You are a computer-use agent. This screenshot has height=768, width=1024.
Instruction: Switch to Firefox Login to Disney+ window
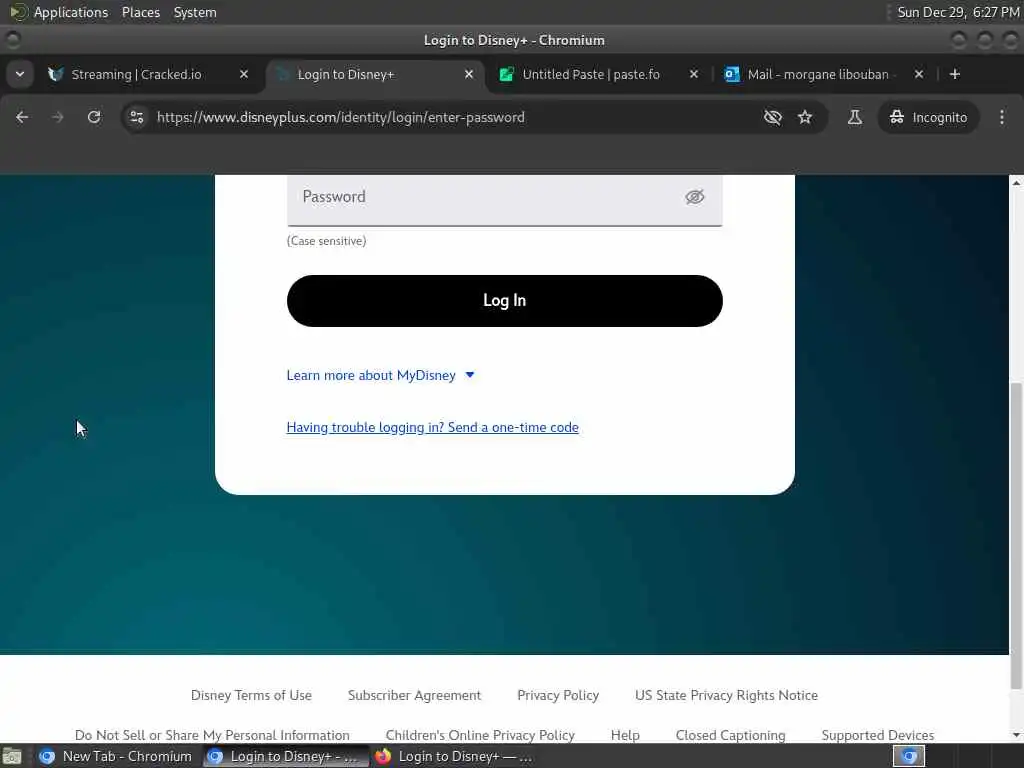click(454, 756)
